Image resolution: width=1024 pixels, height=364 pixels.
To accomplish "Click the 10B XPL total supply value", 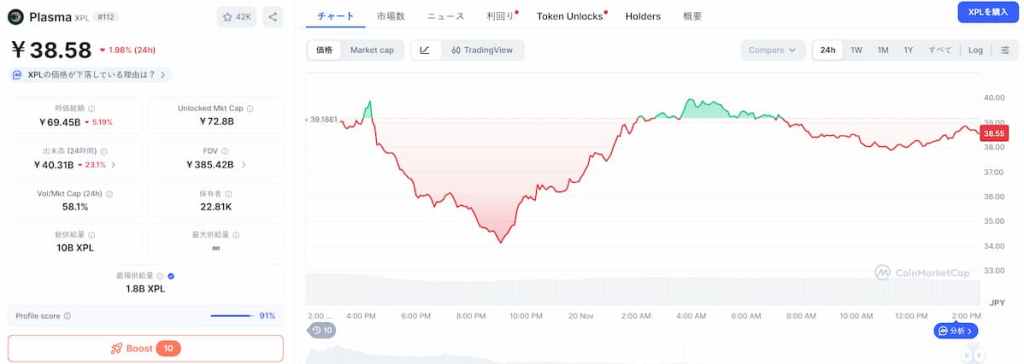I will 75,248.
